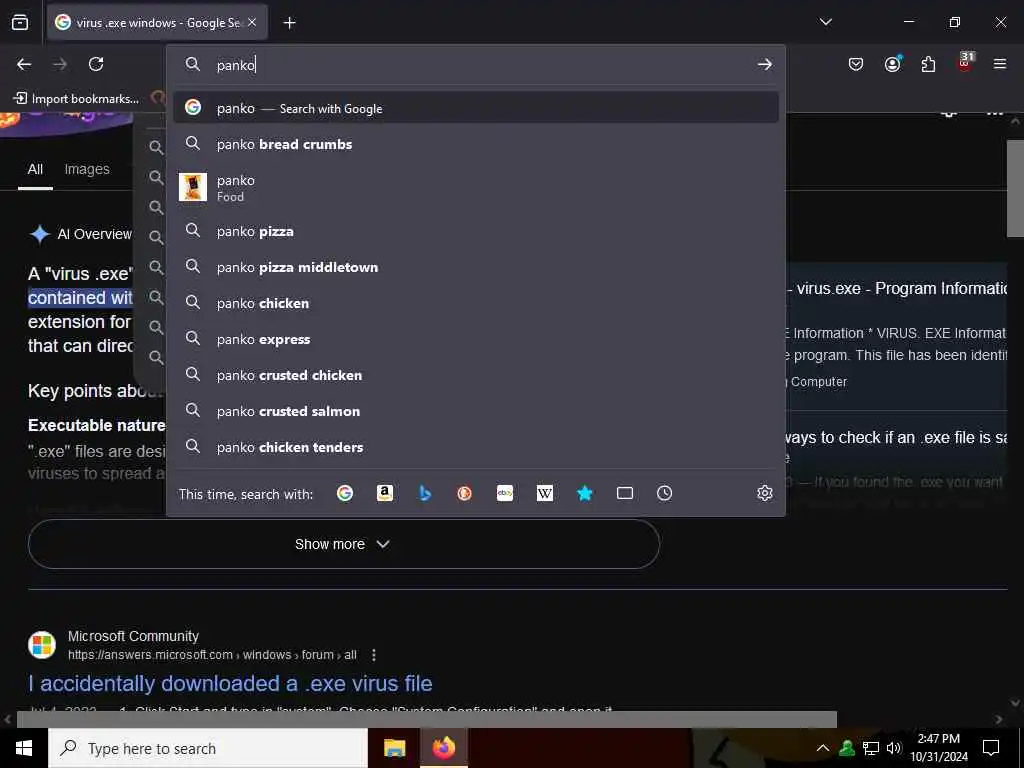Viewport: 1024px width, 768px height.
Task: Open Save to Pocket button
Action: [856, 64]
